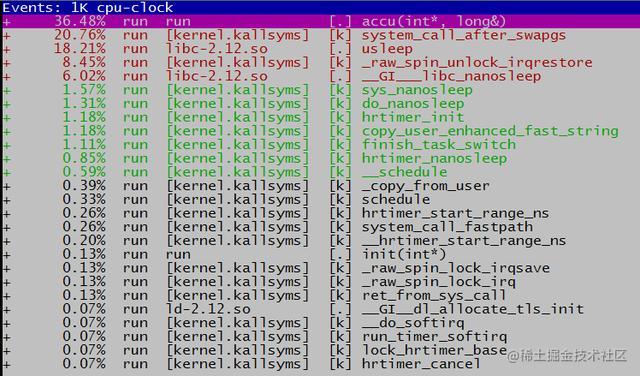Select the __schedule symbol
Screen dimensions: 640x376
tap(404, 172)
